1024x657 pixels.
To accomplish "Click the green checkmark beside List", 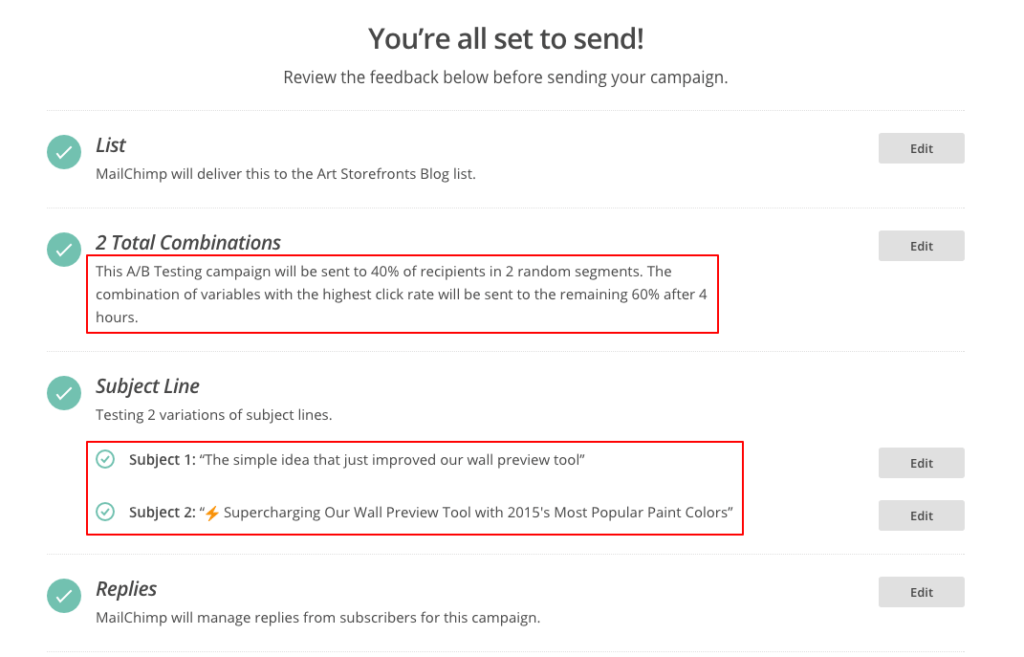I will [64, 153].
